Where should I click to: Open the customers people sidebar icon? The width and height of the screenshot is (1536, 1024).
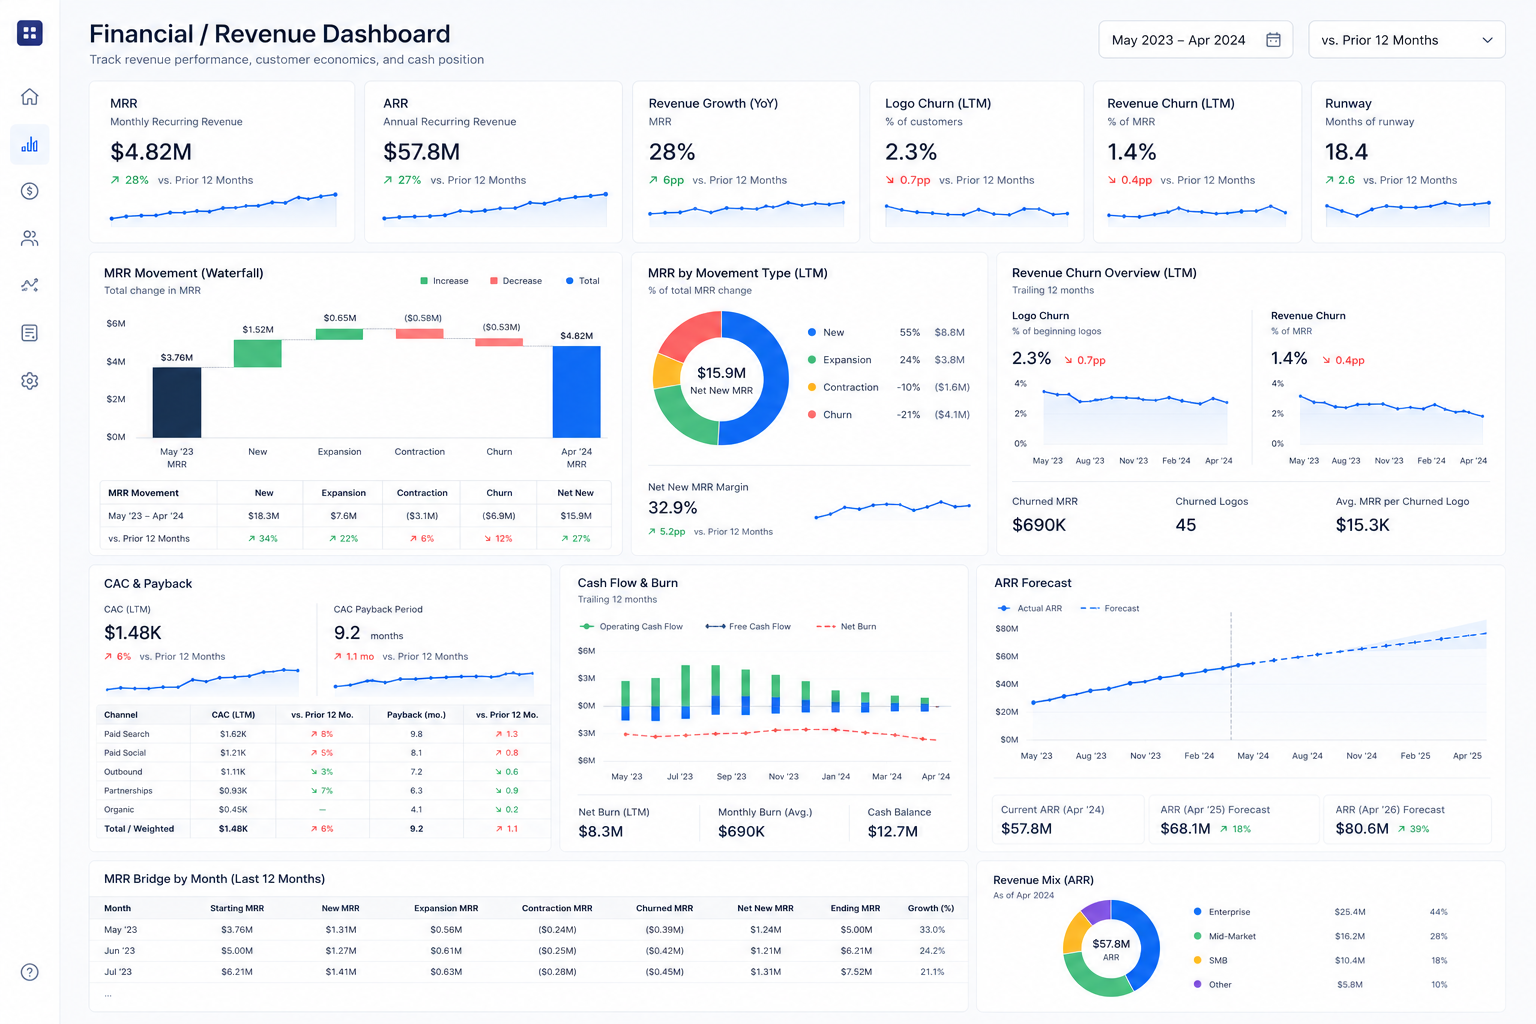(x=30, y=238)
